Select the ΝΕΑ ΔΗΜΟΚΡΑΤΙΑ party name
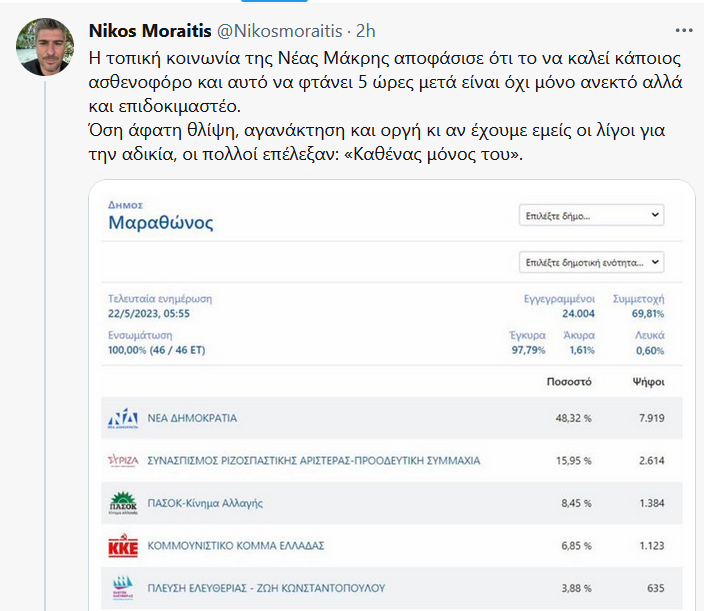 pos(192,418)
